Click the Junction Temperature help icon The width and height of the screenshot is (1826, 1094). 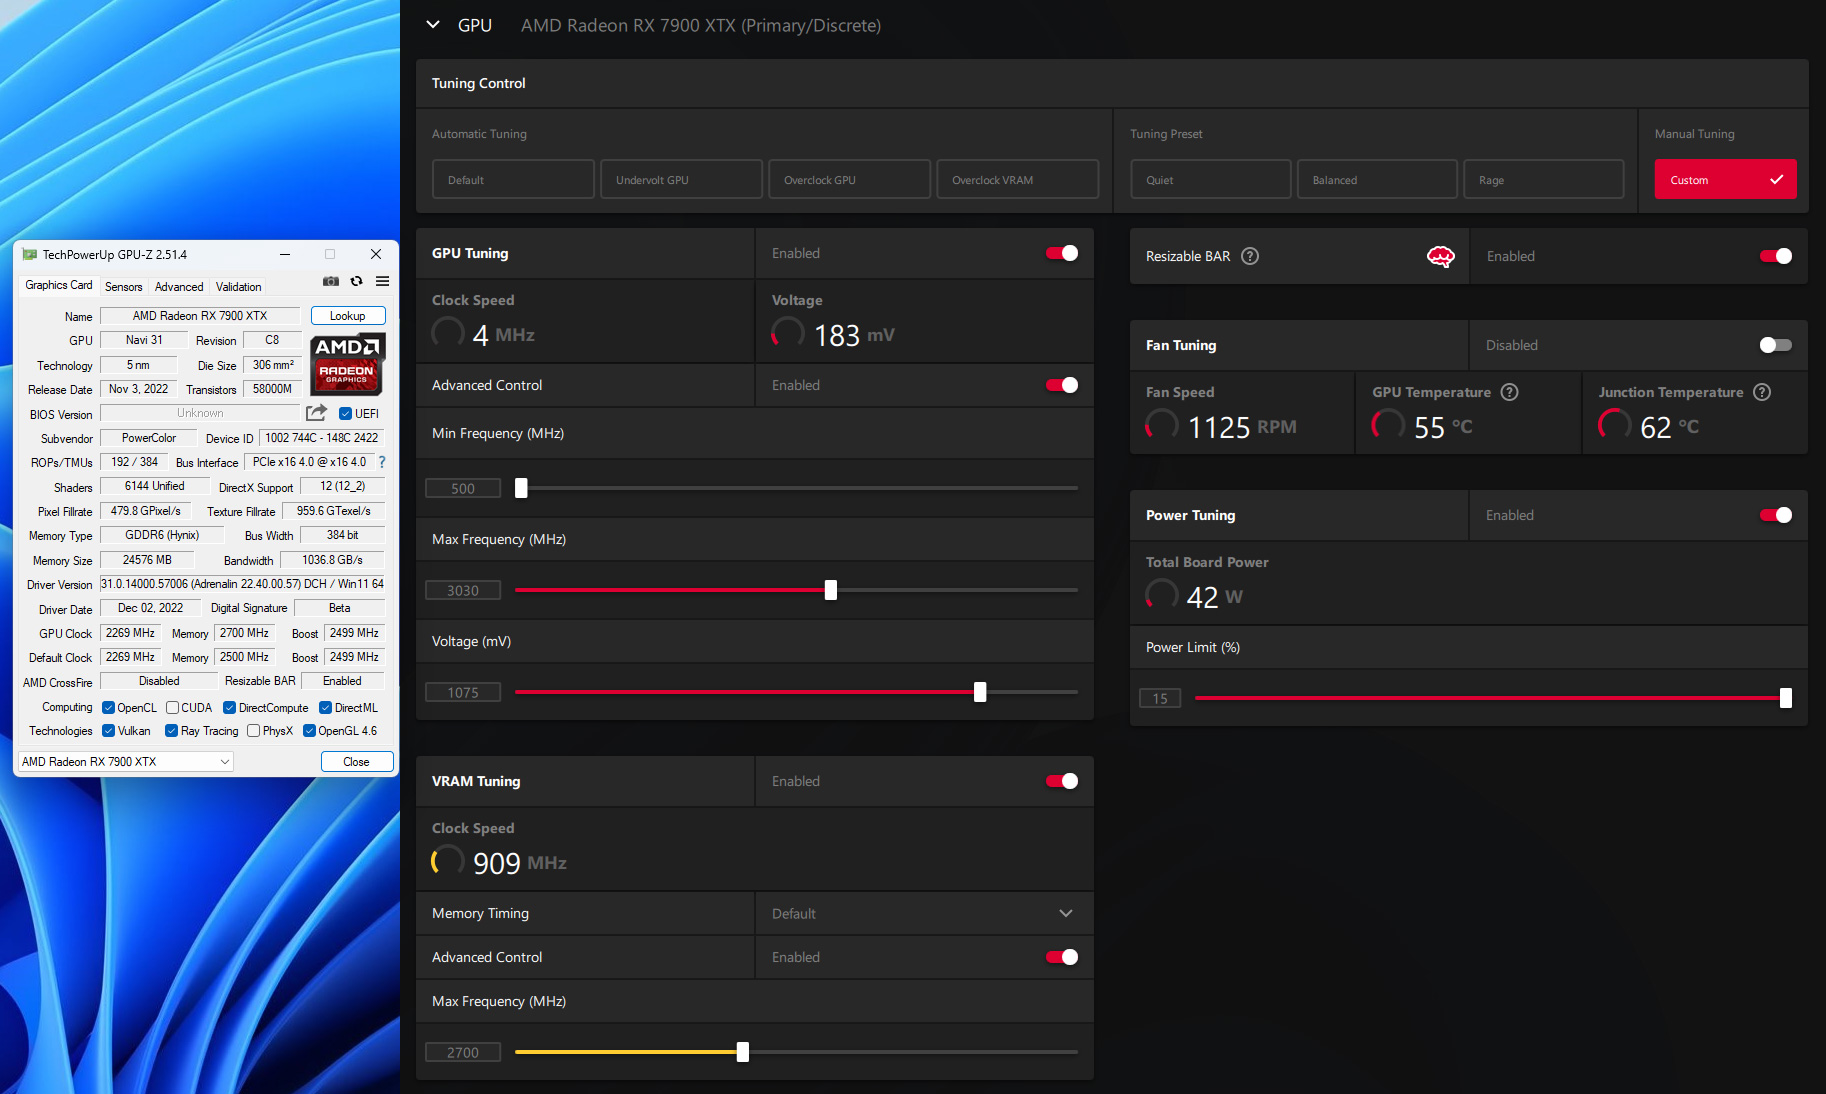pos(1762,392)
